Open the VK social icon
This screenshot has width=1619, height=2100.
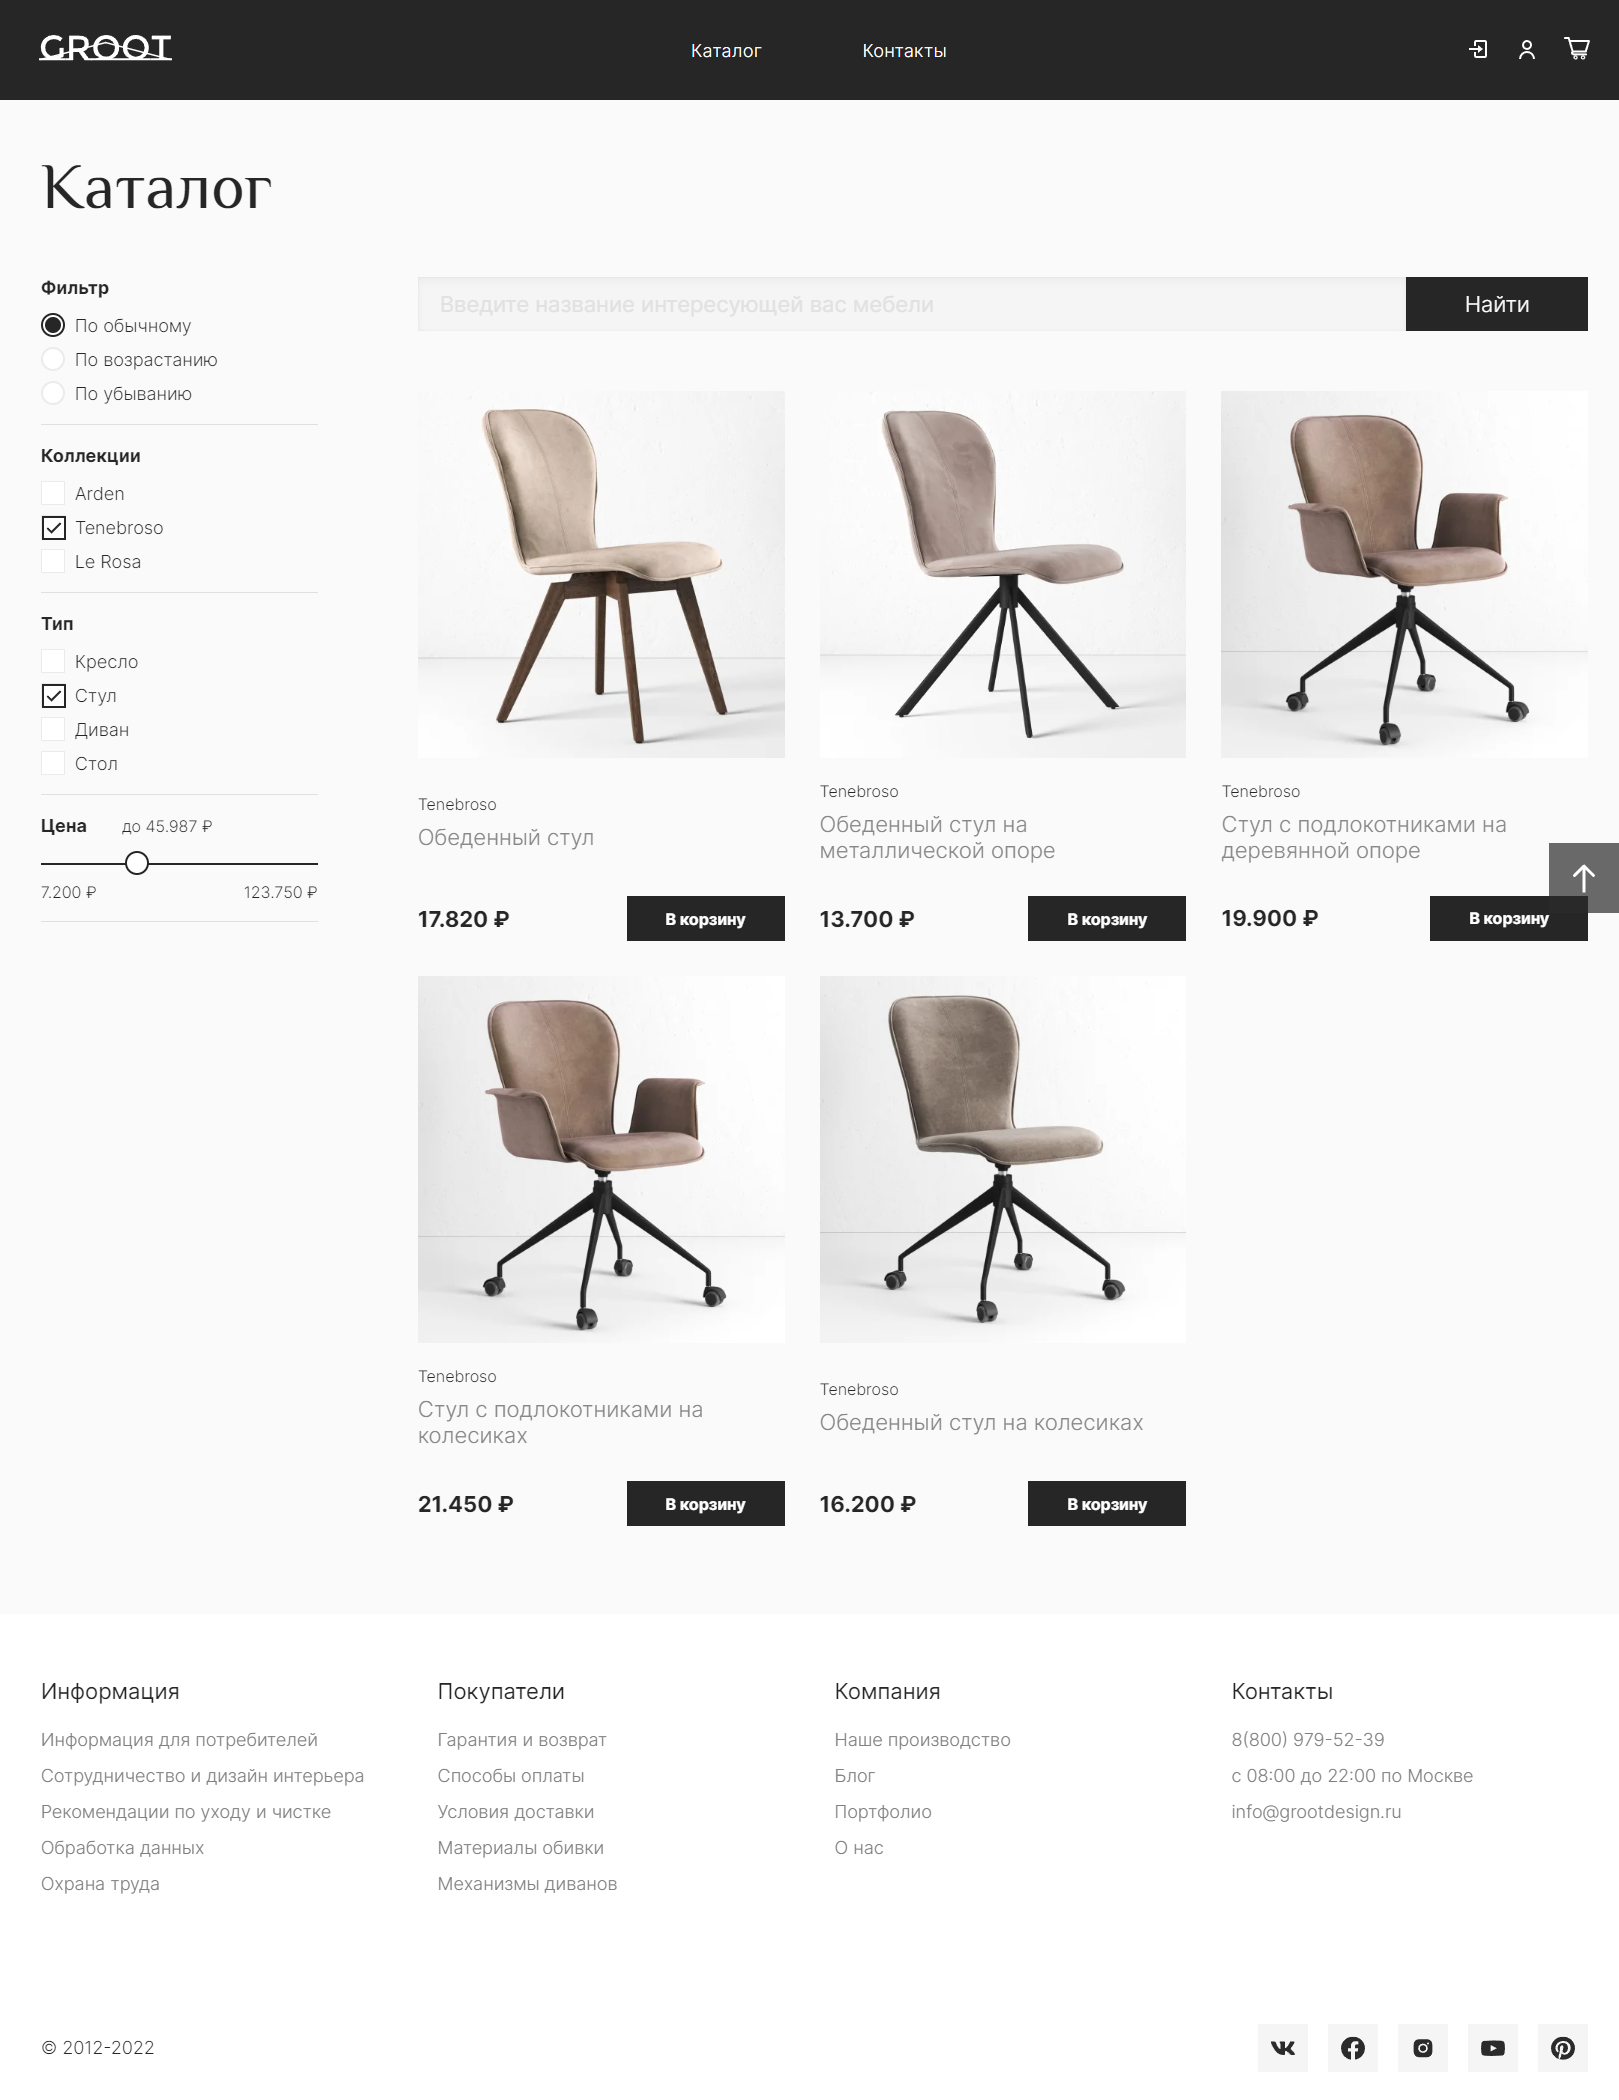click(x=1283, y=2048)
